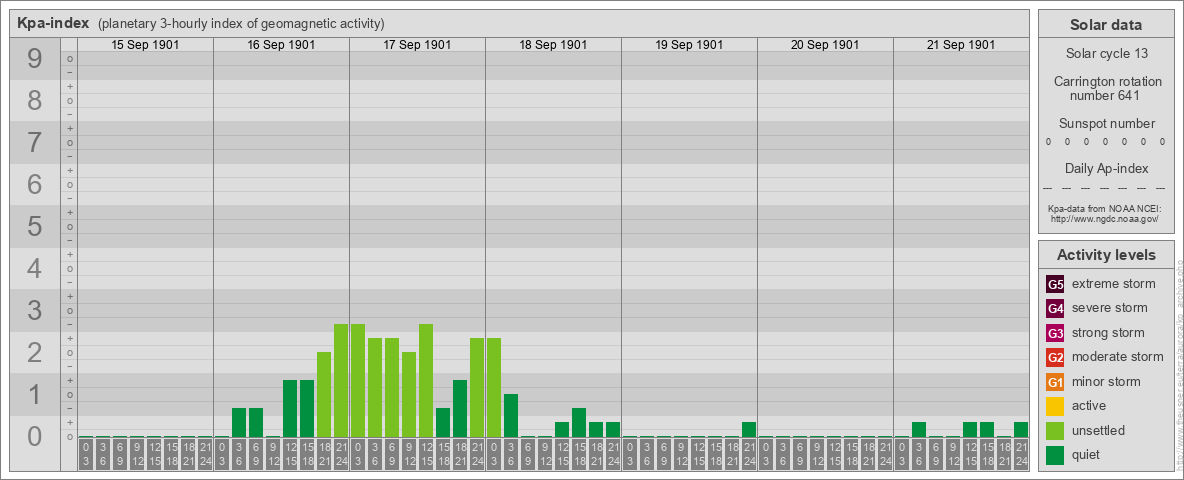Click the Kp scale number 0
This screenshot has width=1184, height=480.
click(35, 436)
